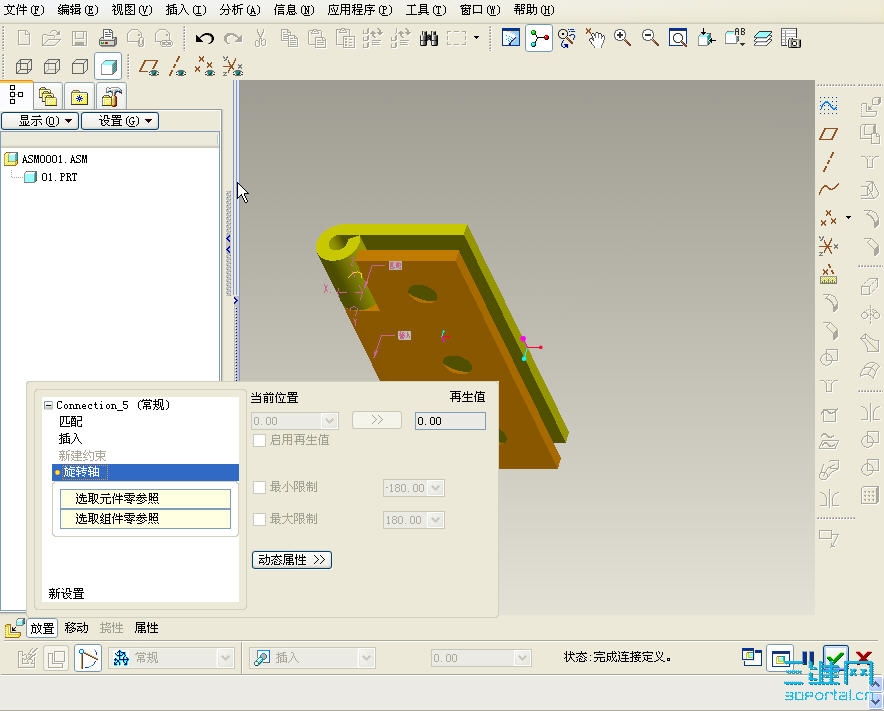Click the Find binoculars icon

tap(428, 38)
